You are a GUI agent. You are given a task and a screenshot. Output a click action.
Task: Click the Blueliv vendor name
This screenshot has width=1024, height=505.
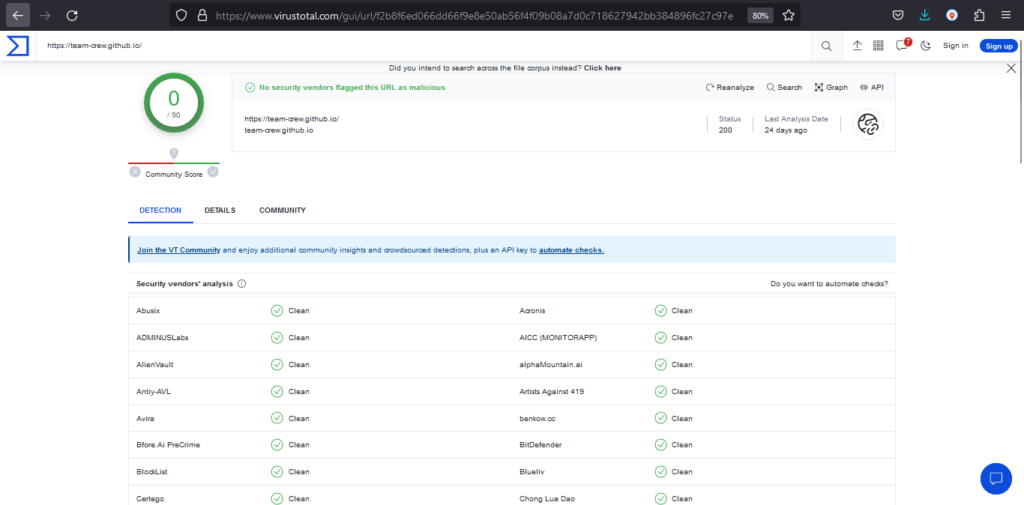(x=532, y=472)
